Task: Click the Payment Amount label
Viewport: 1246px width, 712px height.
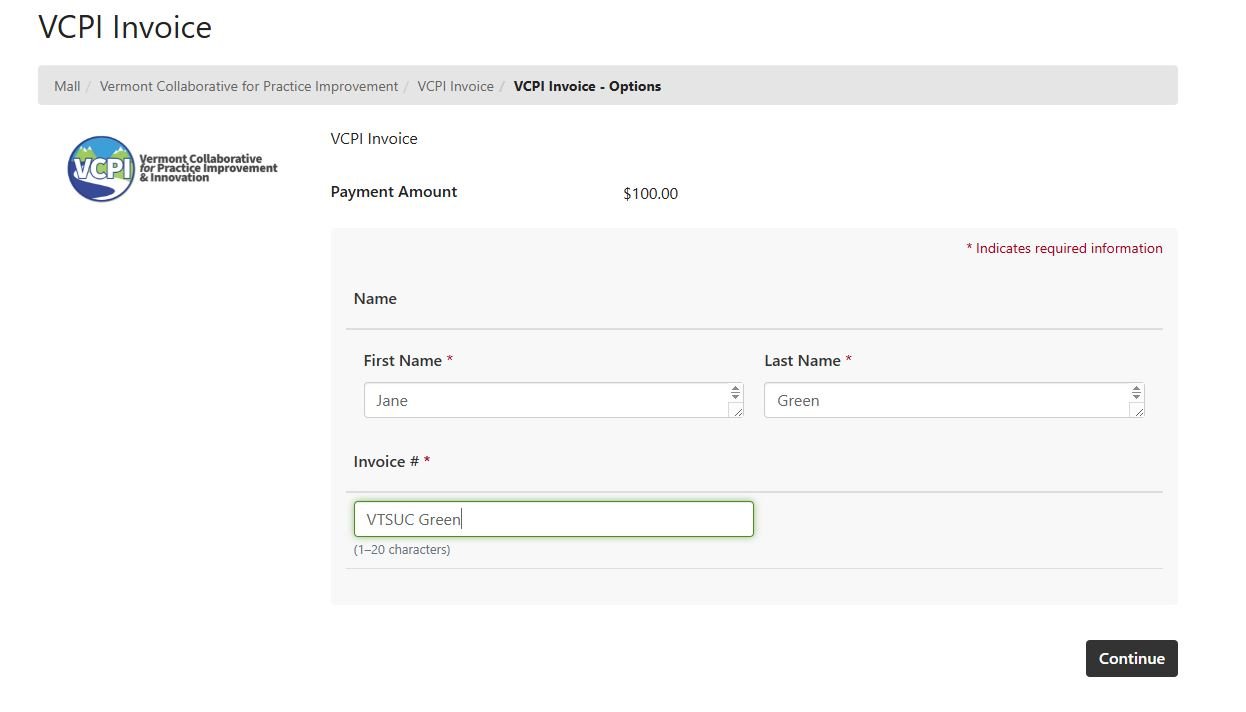Action: coord(394,192)
